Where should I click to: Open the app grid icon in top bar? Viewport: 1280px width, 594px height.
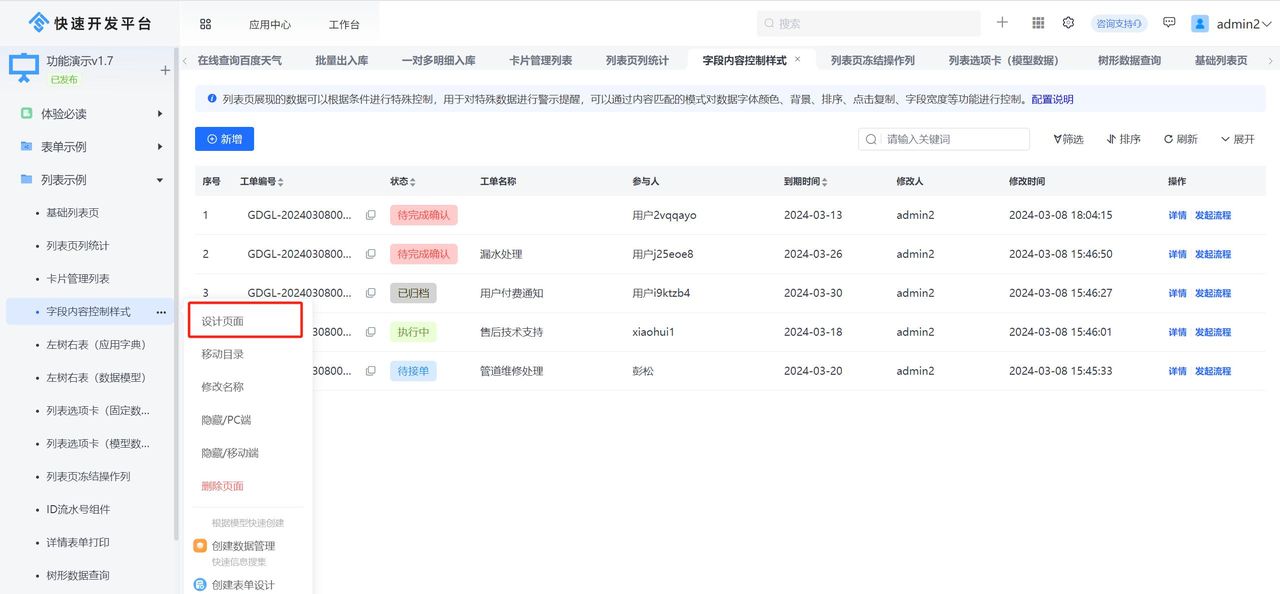(1038, 22)
